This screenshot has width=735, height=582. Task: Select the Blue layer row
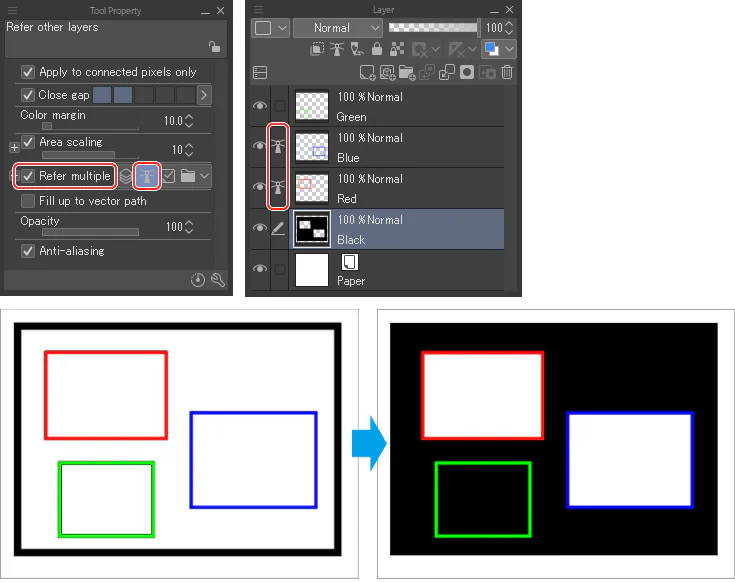tap(397, 147)
